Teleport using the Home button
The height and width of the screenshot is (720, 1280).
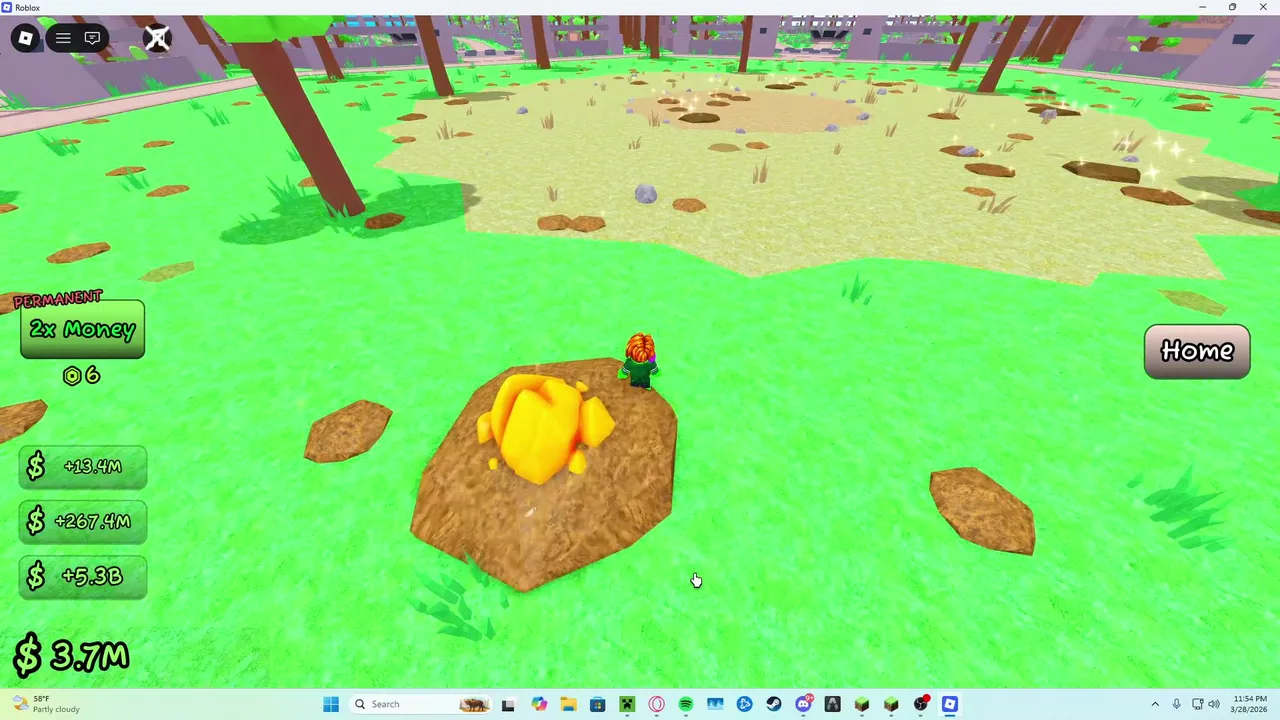tap(1197, 351)
